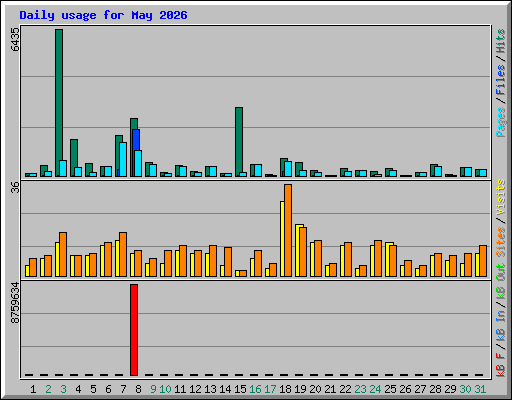The image size is (512, 400).
Task: Click the 'kB In' legend label
Action: point(501,325)
